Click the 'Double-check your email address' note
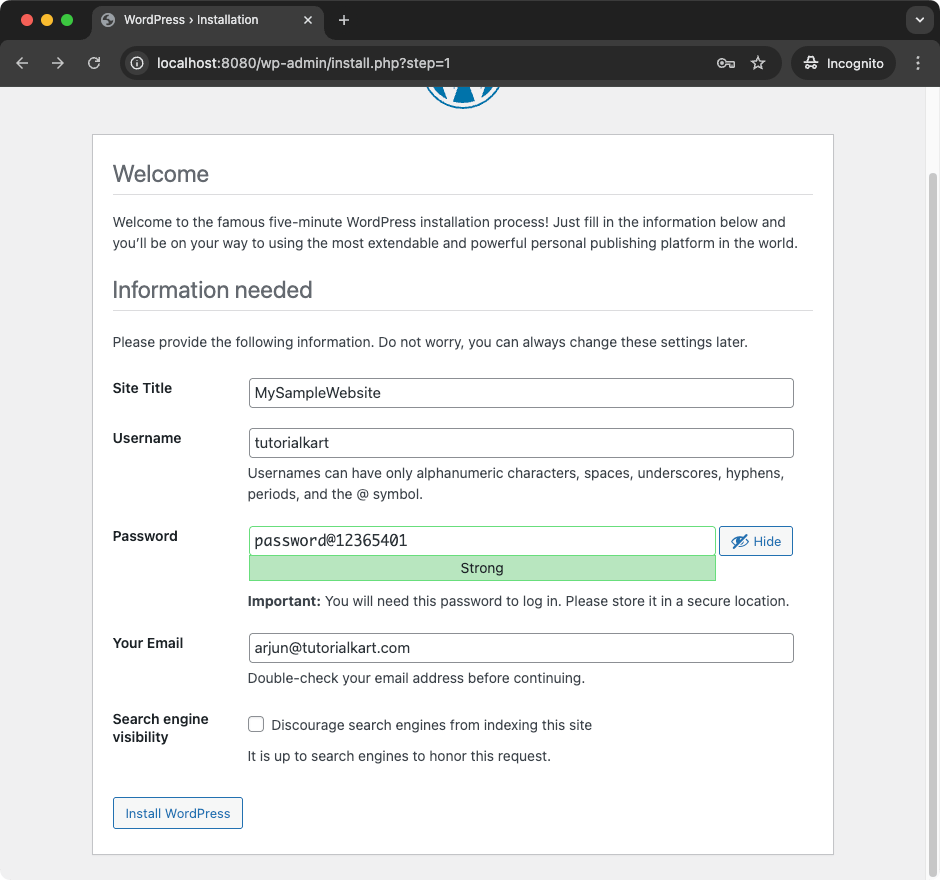Image resolution: width=940 pixels, height=880 pixels. [416, 678]
